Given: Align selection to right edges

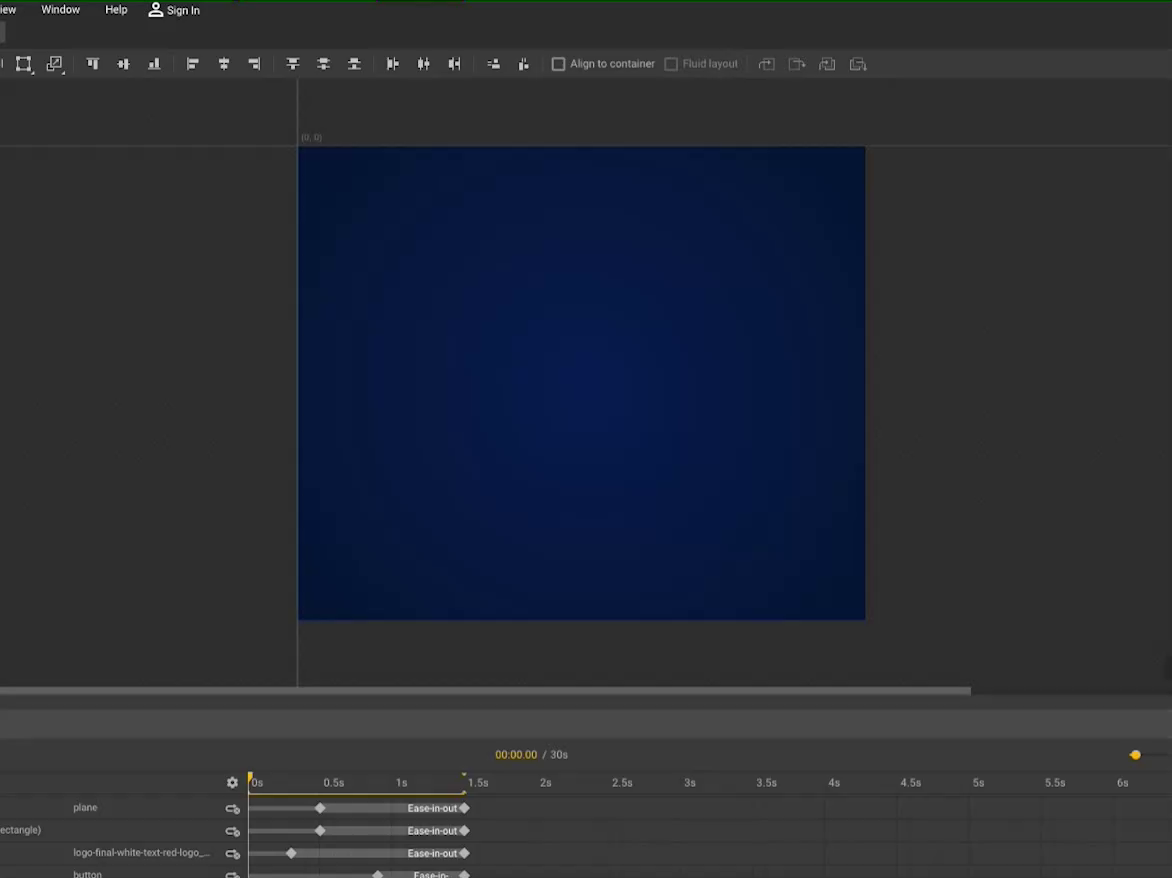Looking at the screenshot, I should tap(254, 64).
